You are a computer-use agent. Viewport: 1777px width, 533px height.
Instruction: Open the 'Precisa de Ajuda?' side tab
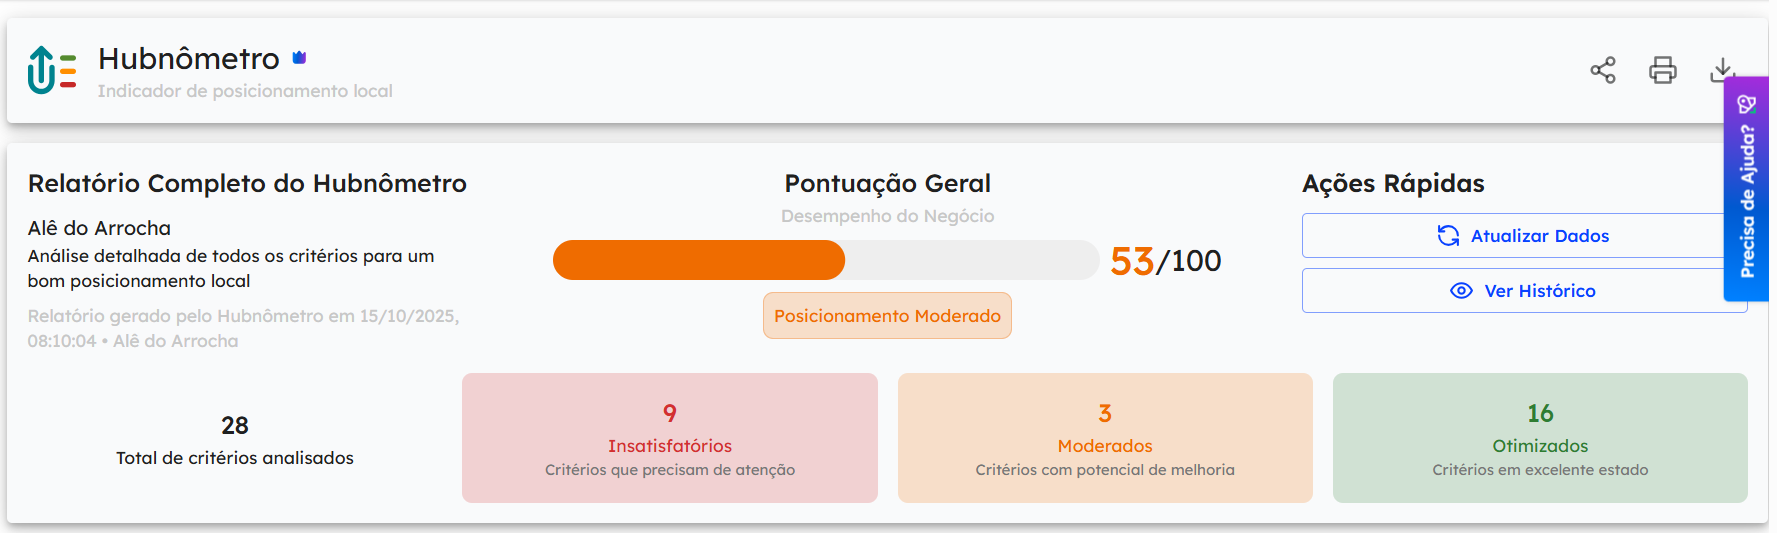click(1746, 190)
